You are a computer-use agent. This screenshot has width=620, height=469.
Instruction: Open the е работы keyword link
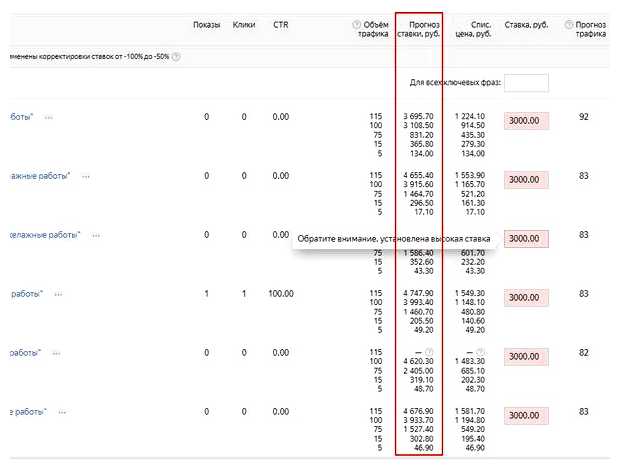point(28,411)
